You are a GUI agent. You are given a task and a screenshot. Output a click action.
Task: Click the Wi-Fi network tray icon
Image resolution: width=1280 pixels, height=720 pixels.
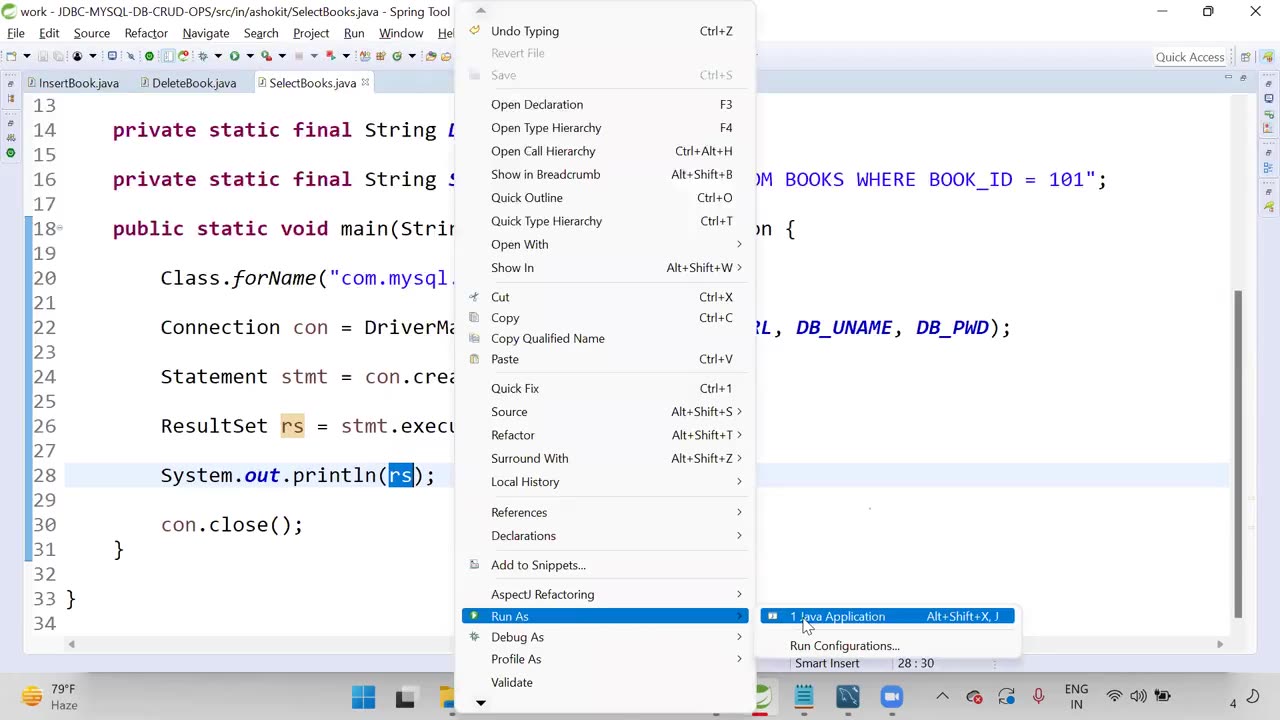click(x=1114, y=696)
